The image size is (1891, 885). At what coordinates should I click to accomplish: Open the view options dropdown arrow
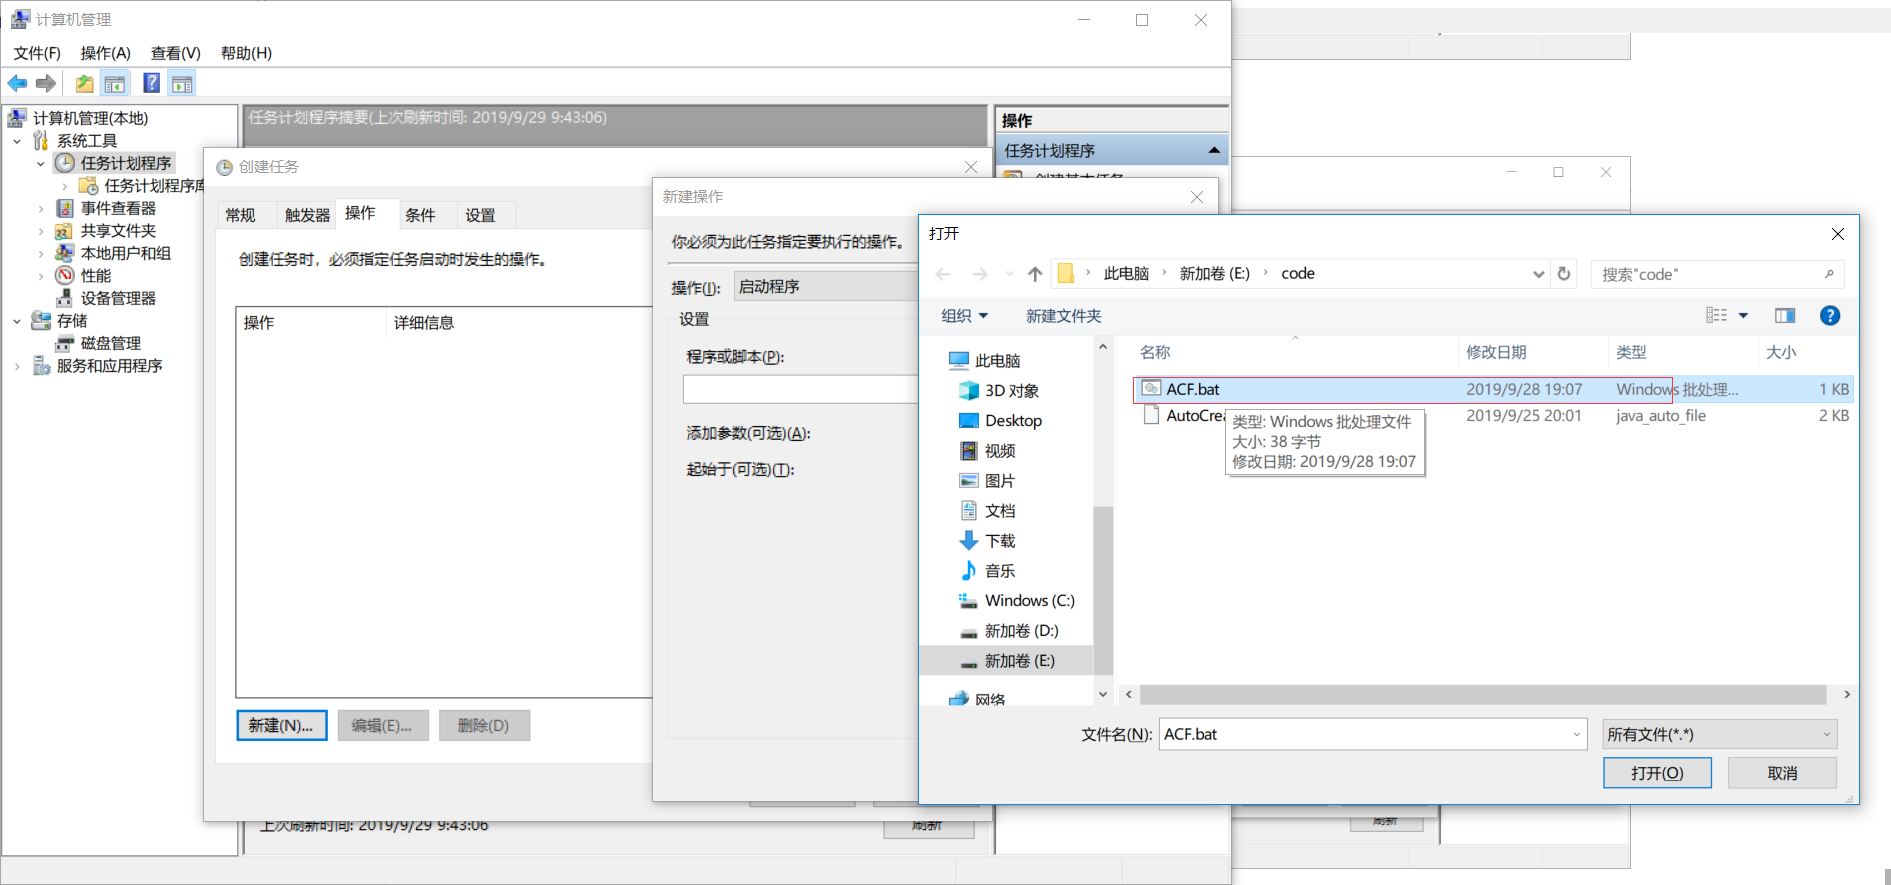pos(1743,316)
